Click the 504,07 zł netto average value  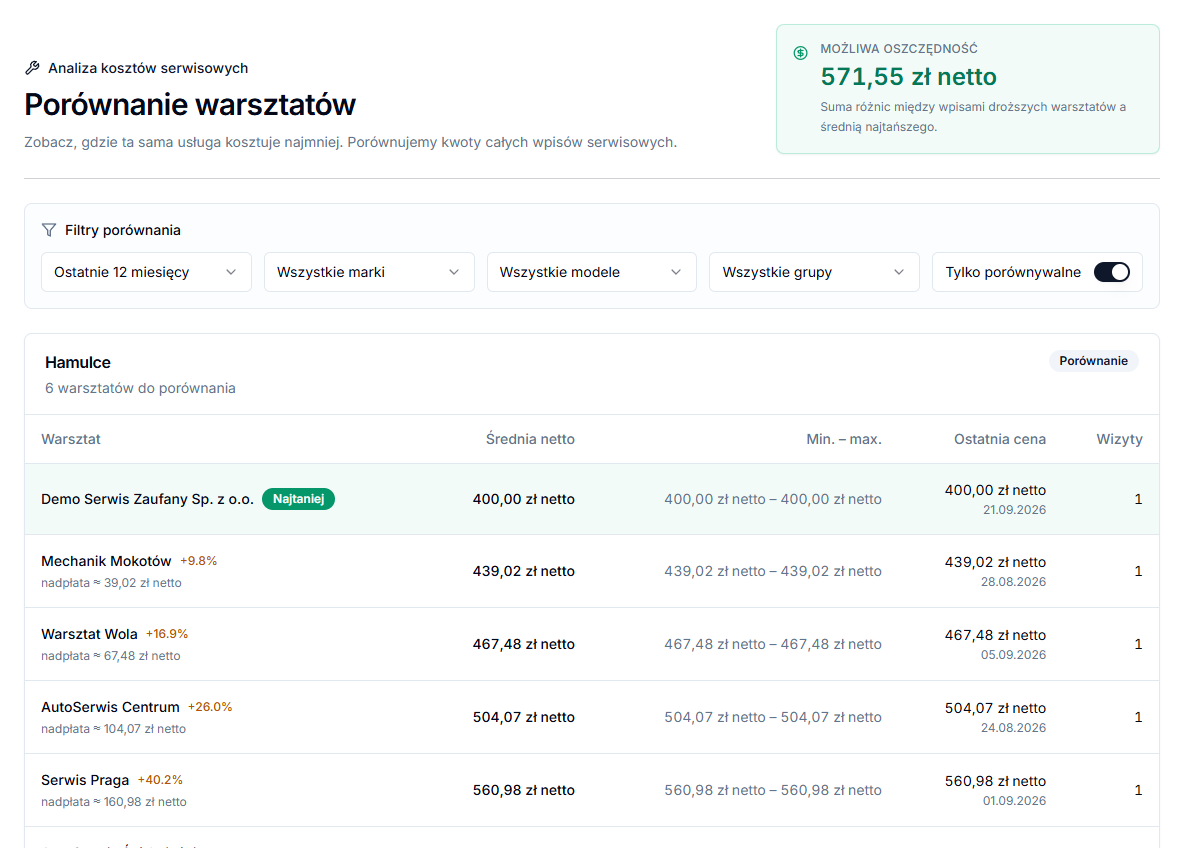click(x=523, y=717)
